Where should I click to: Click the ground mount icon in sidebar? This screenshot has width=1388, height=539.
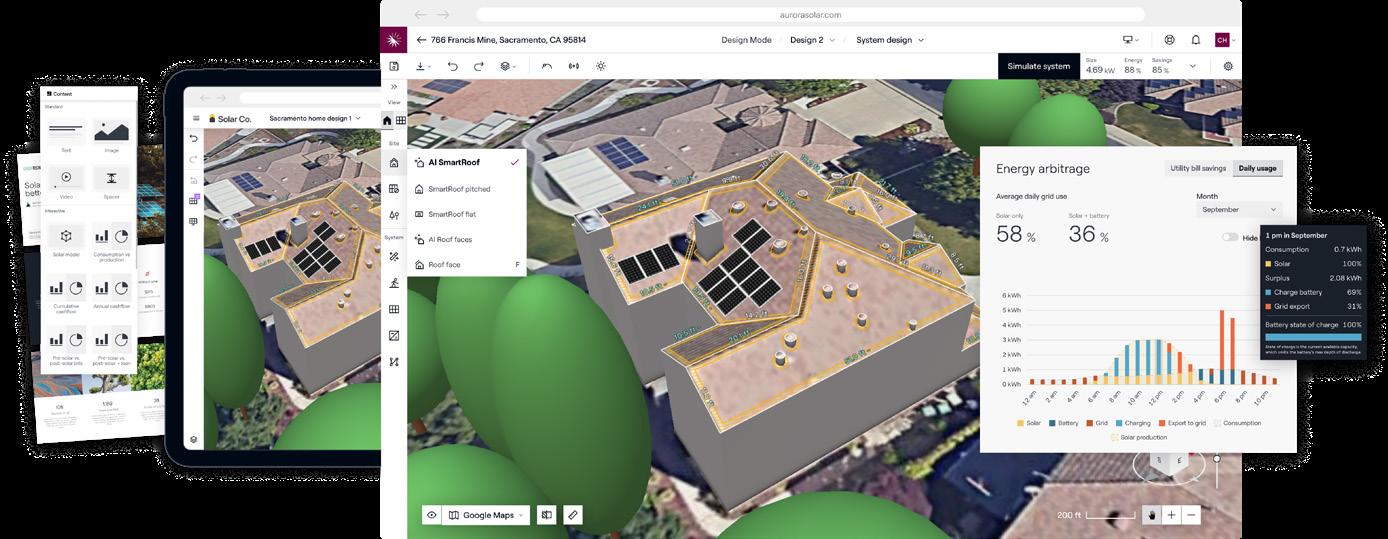click(394, 283)
